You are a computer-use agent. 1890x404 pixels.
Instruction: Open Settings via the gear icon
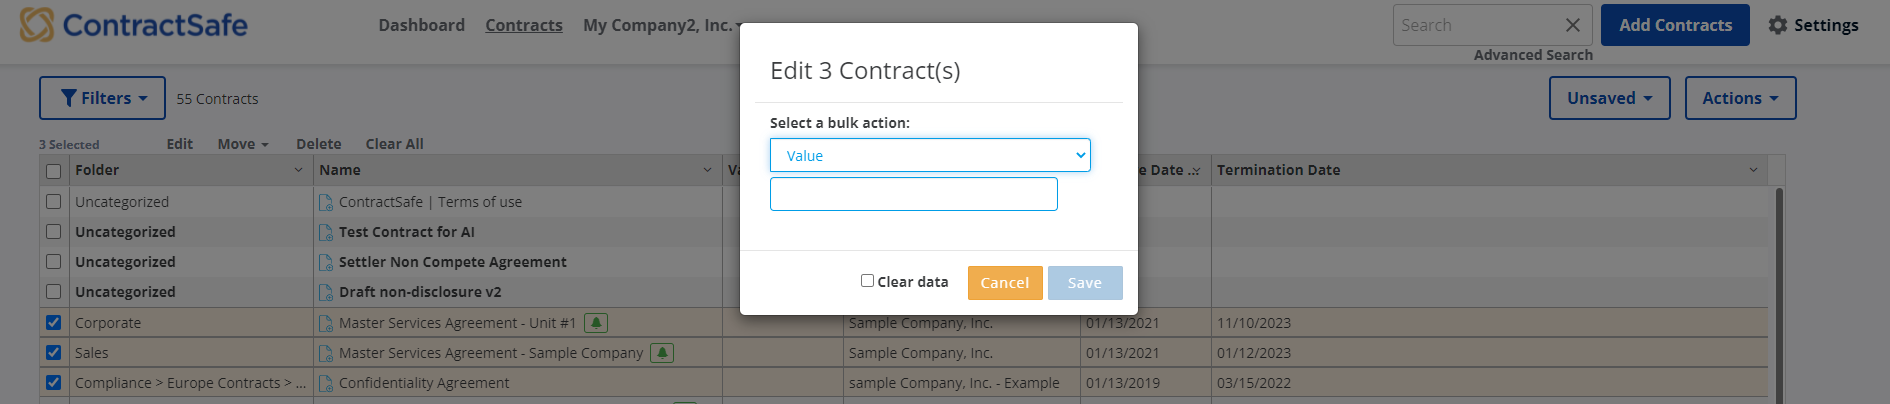pyautogui.click(x=1777, y=25)
